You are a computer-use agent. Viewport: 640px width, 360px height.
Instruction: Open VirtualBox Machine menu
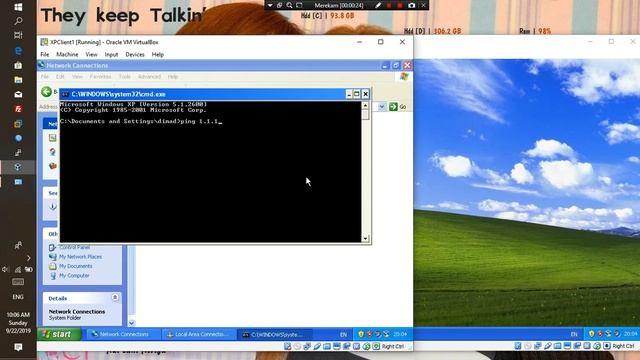67,54
